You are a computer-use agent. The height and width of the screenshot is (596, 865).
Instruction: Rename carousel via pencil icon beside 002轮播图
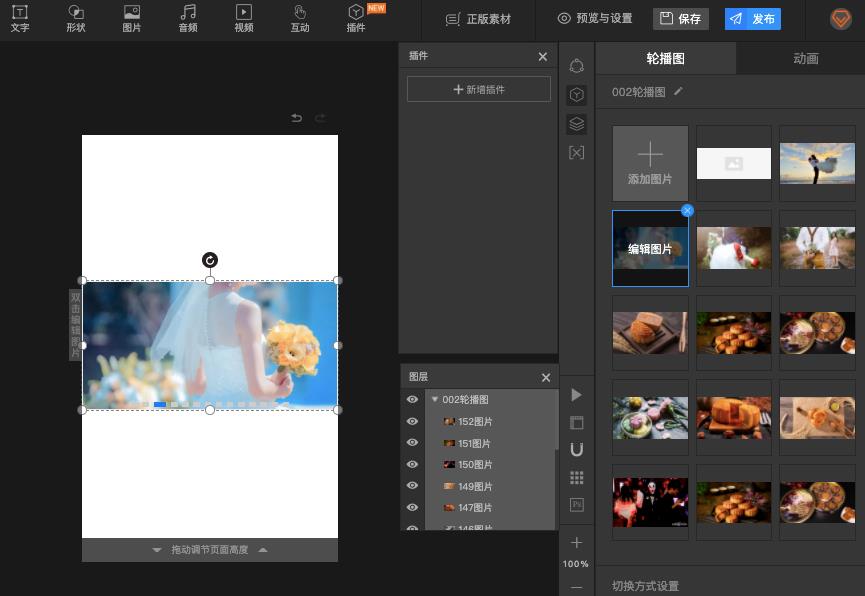coord(679,91)
